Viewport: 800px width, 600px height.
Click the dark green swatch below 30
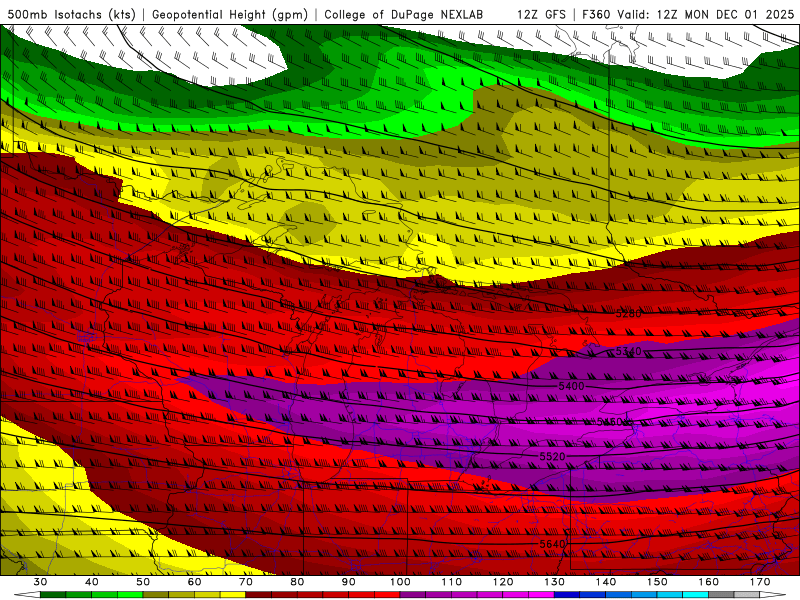pyautogui.click(x=53, y=595)
